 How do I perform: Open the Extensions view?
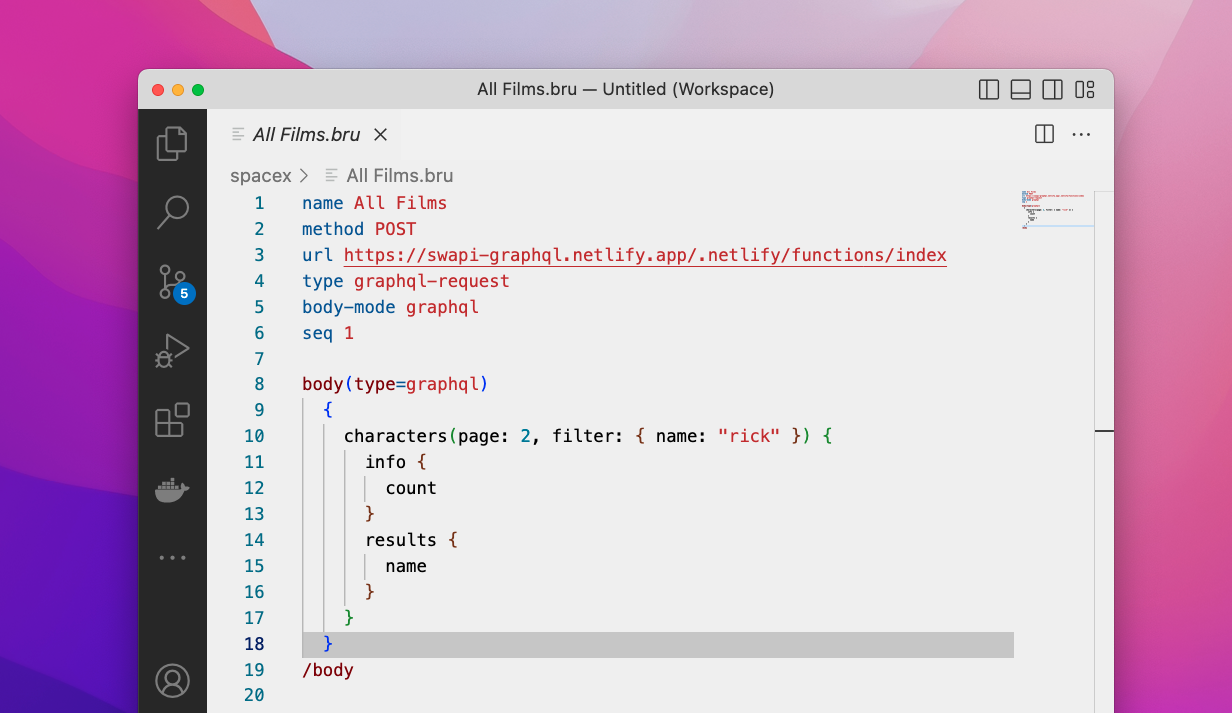(172, 420)
